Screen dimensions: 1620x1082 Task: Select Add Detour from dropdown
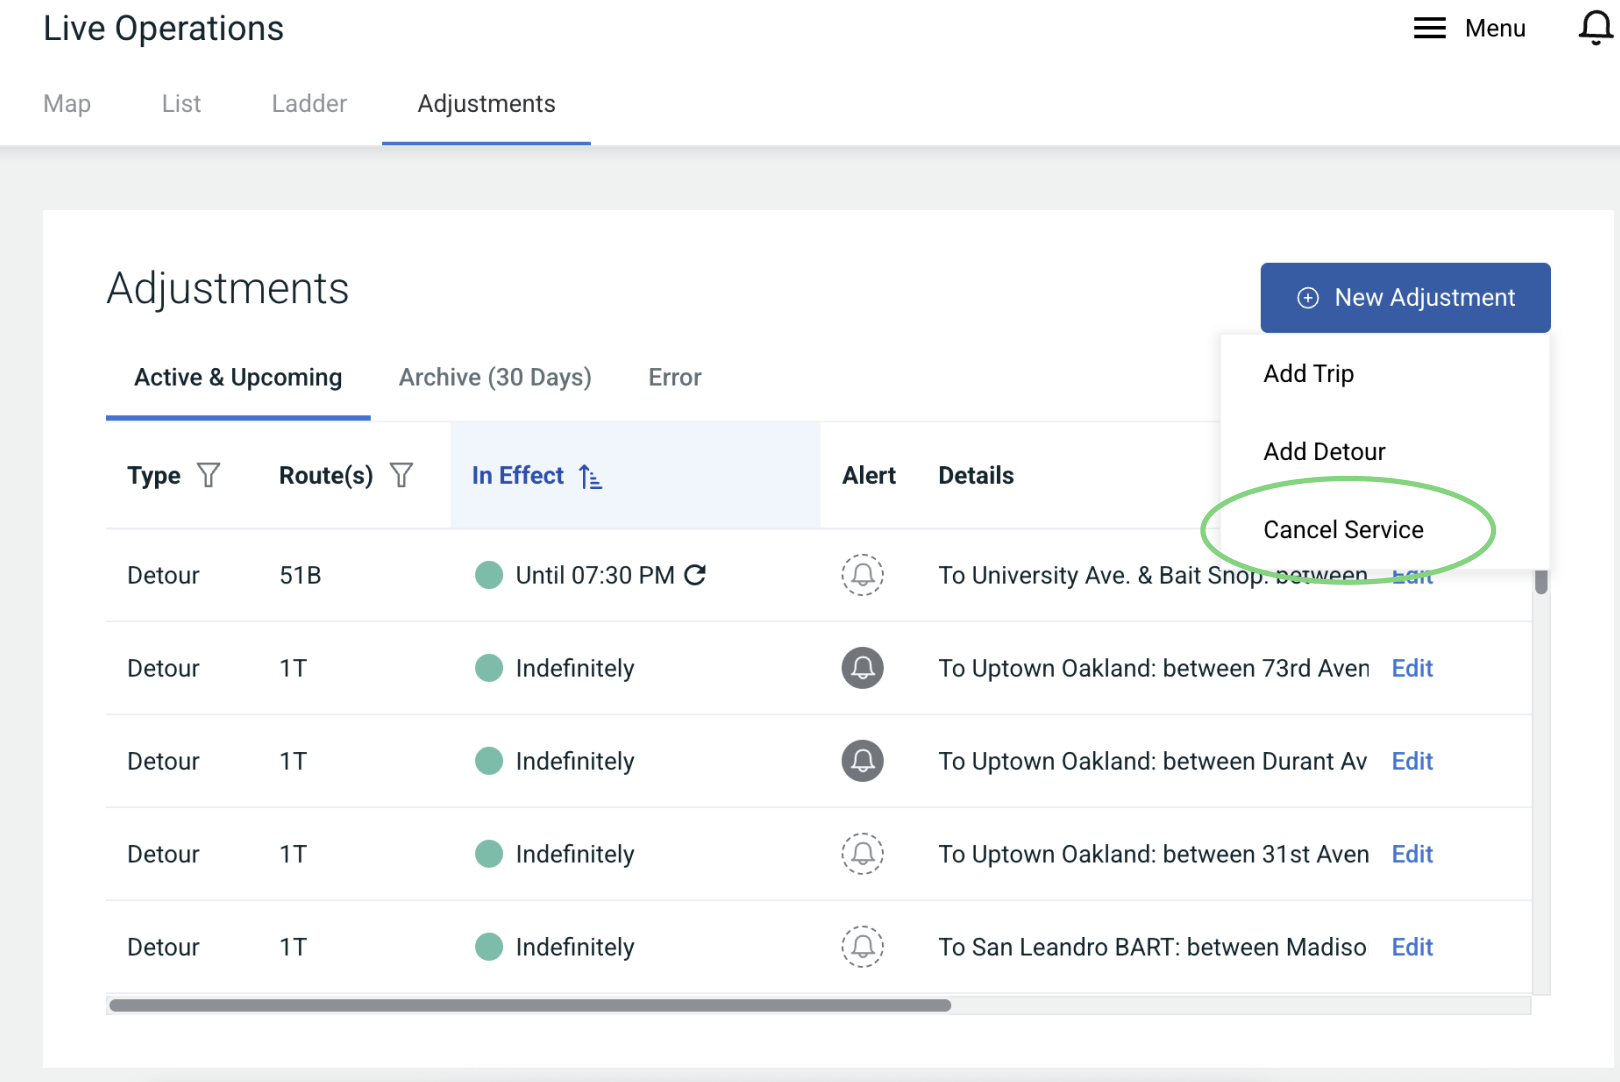coord(1324,452)
